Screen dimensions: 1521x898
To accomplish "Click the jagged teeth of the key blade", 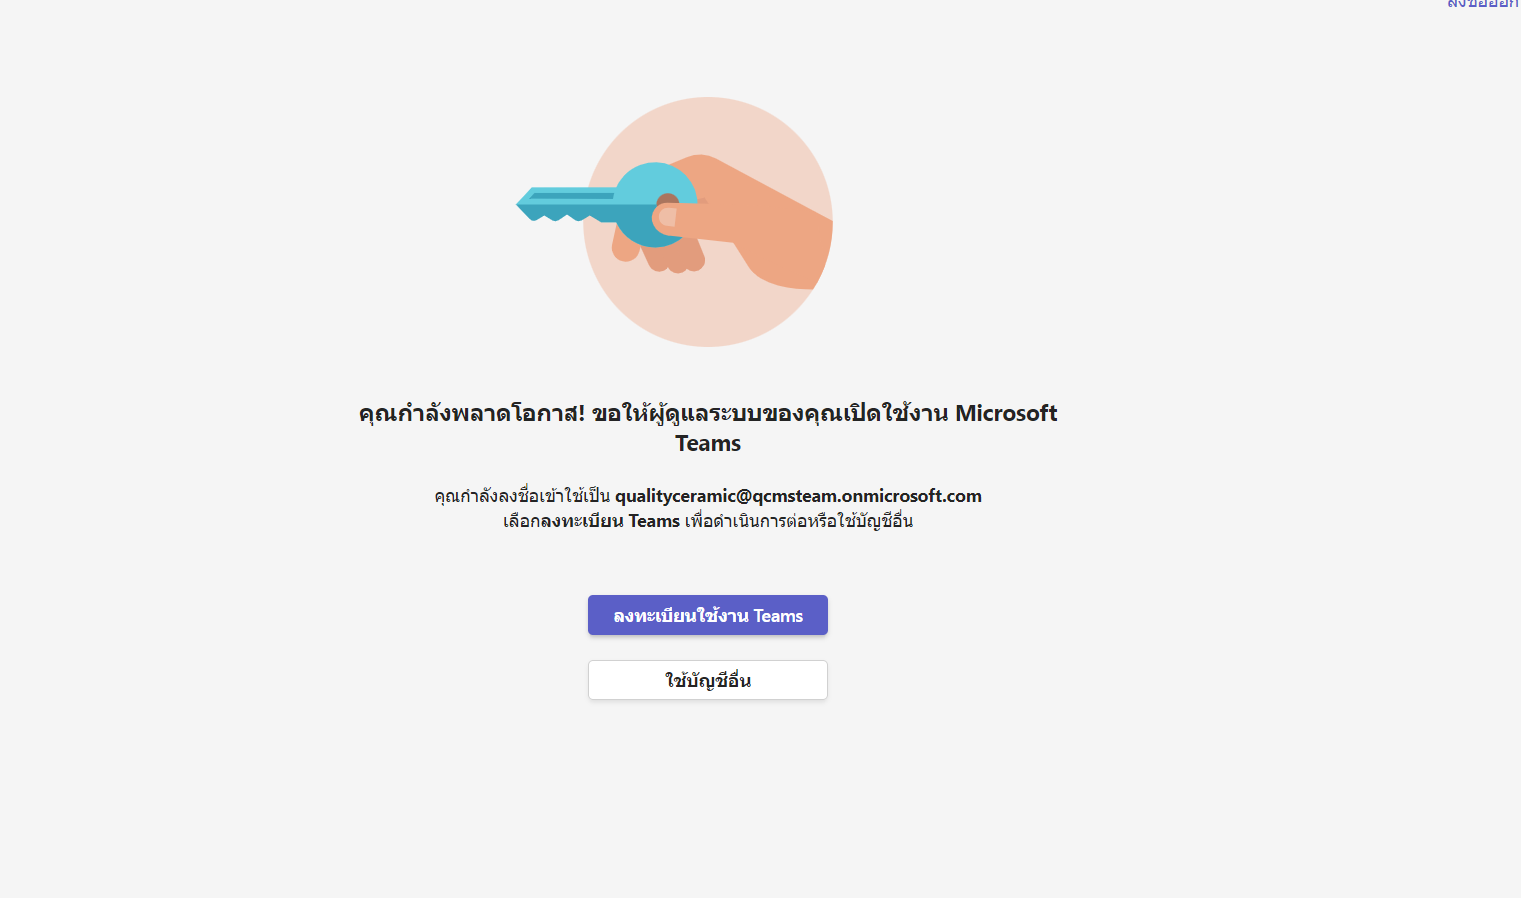I will point(565,215).
